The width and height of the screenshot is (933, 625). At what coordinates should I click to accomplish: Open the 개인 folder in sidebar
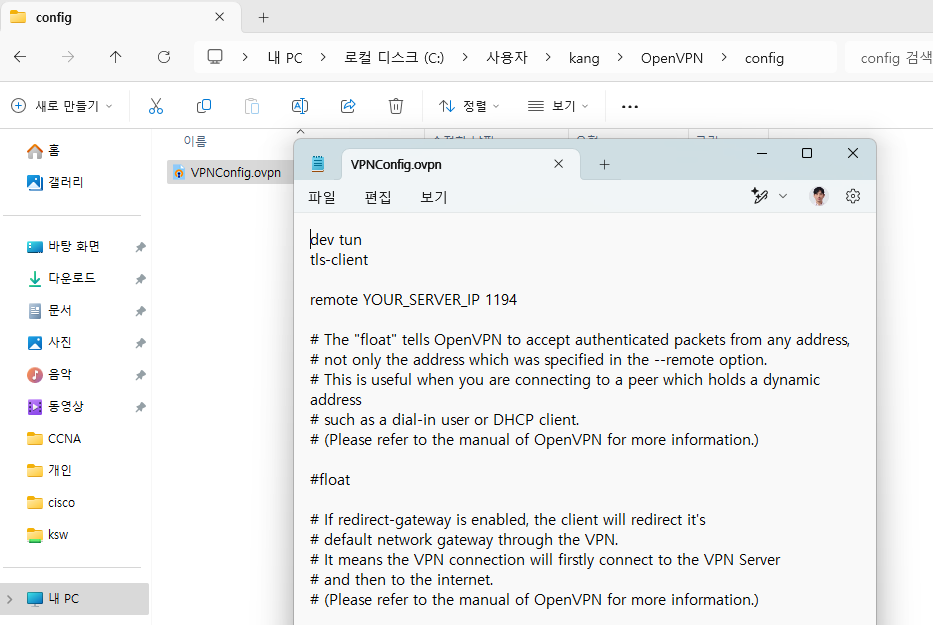(x=49, y=470)
